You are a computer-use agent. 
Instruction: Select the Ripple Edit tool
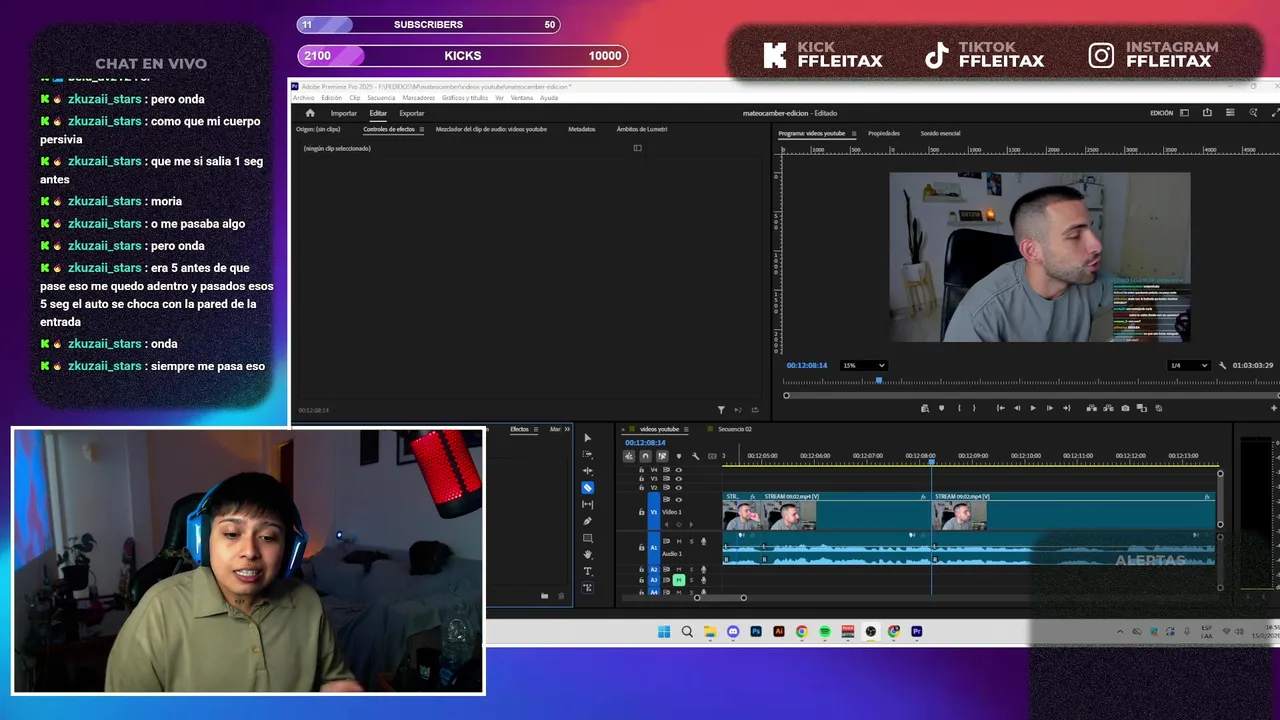pos(588,471)
